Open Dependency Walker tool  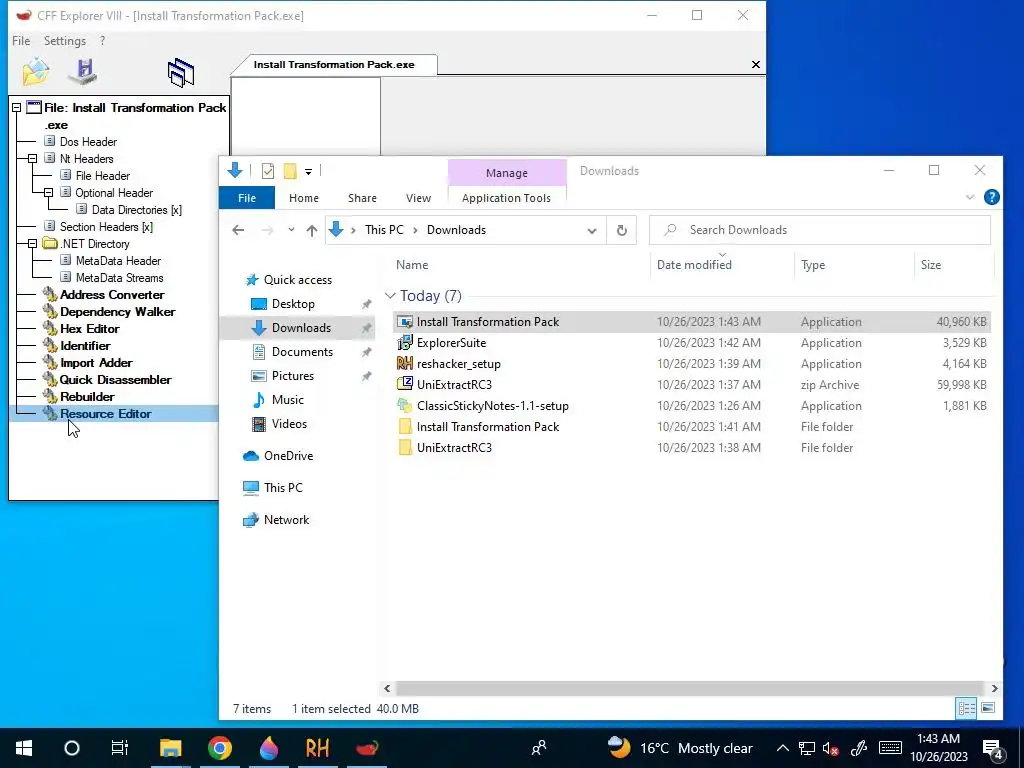118,312
